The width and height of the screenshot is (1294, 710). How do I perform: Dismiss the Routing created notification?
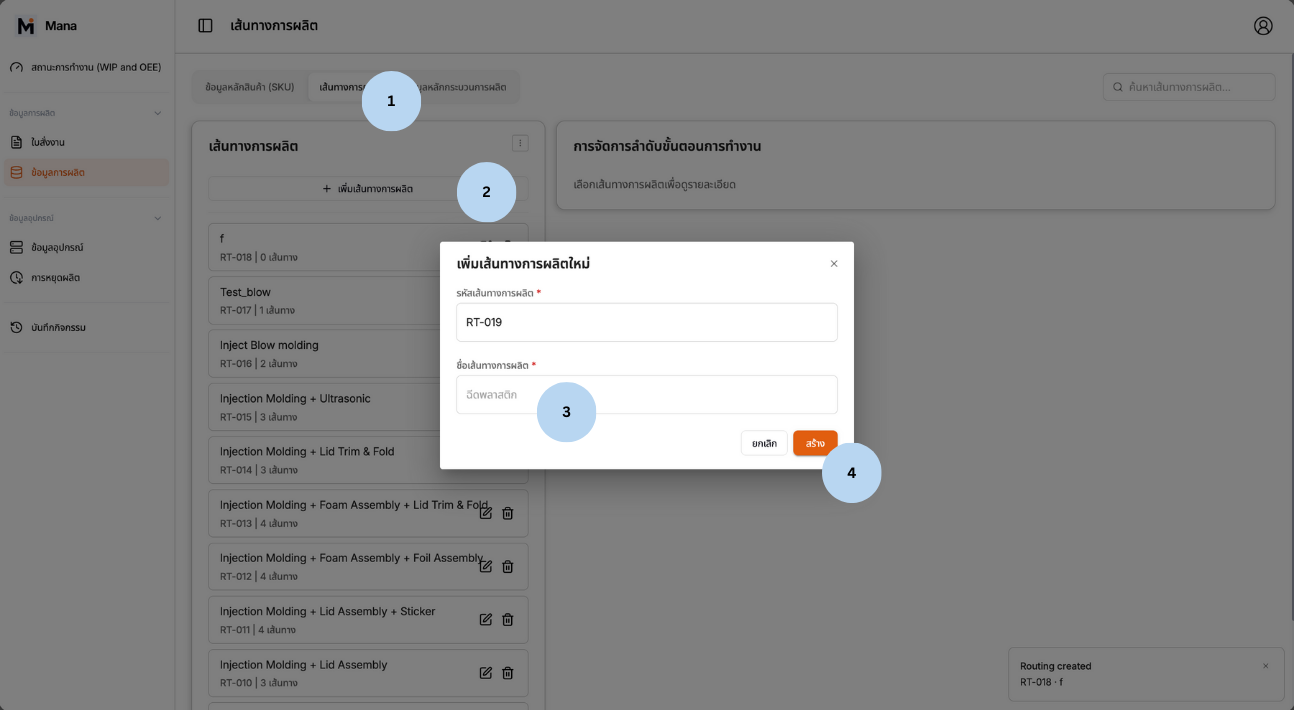tap(1265, 666)
